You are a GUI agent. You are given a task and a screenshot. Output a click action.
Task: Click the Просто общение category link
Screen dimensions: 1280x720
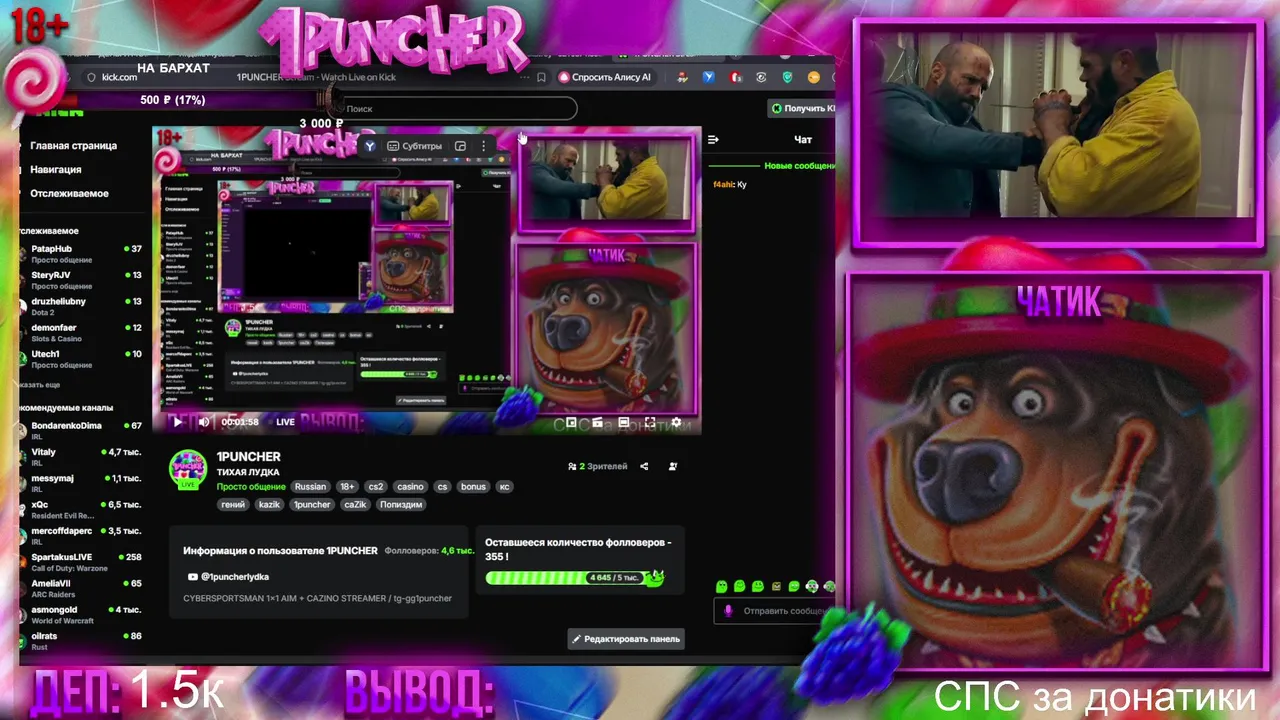pos(251,487)
